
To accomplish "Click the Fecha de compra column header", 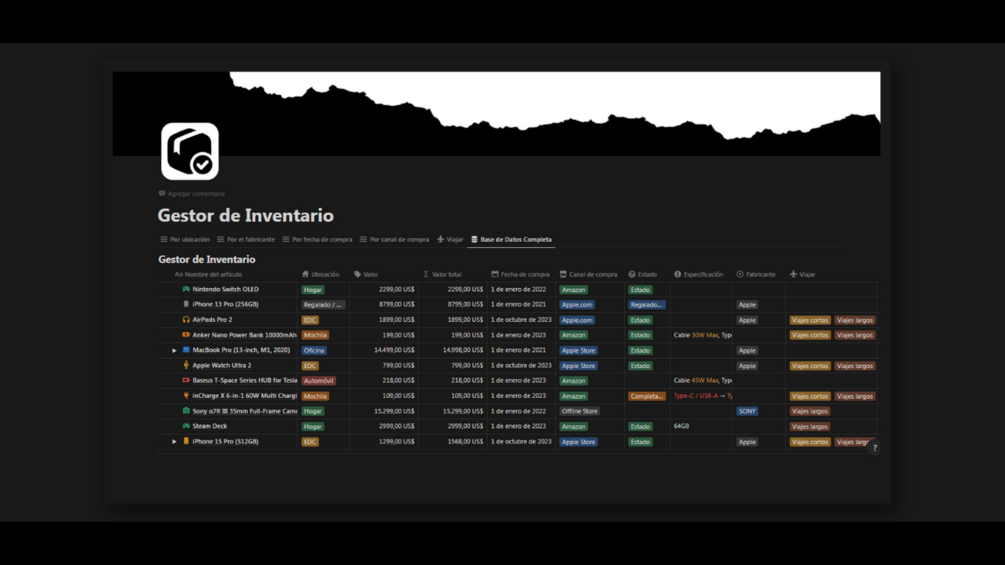I will pos(520,274).
